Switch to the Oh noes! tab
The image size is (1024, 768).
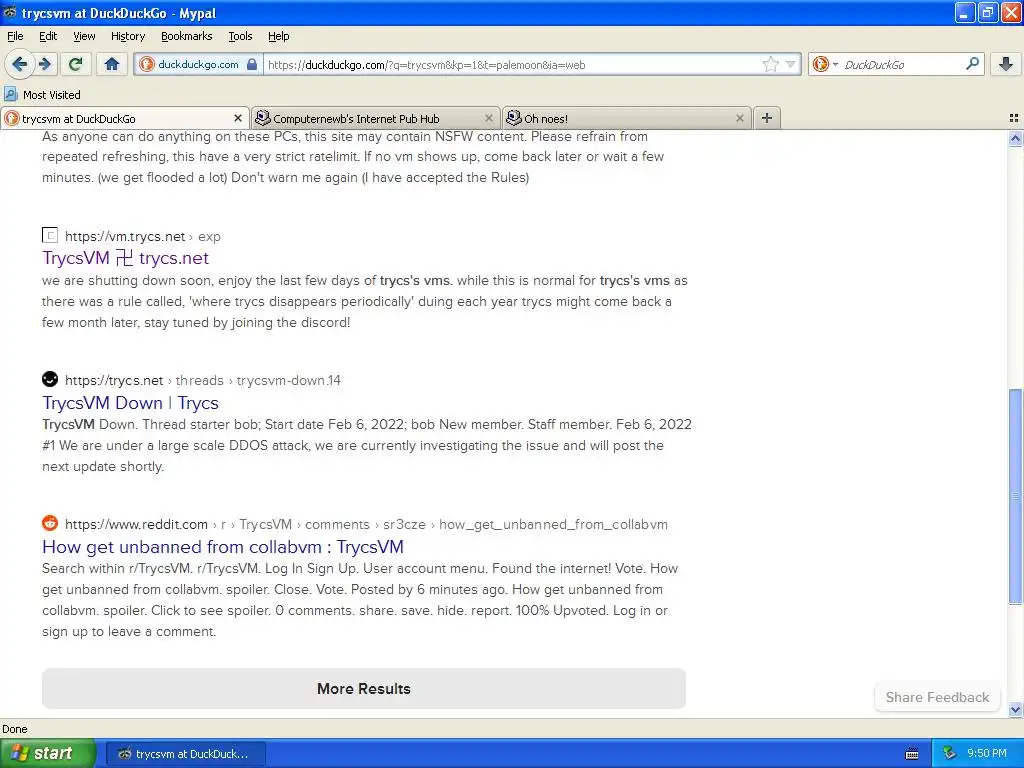[x=627, y=118]
